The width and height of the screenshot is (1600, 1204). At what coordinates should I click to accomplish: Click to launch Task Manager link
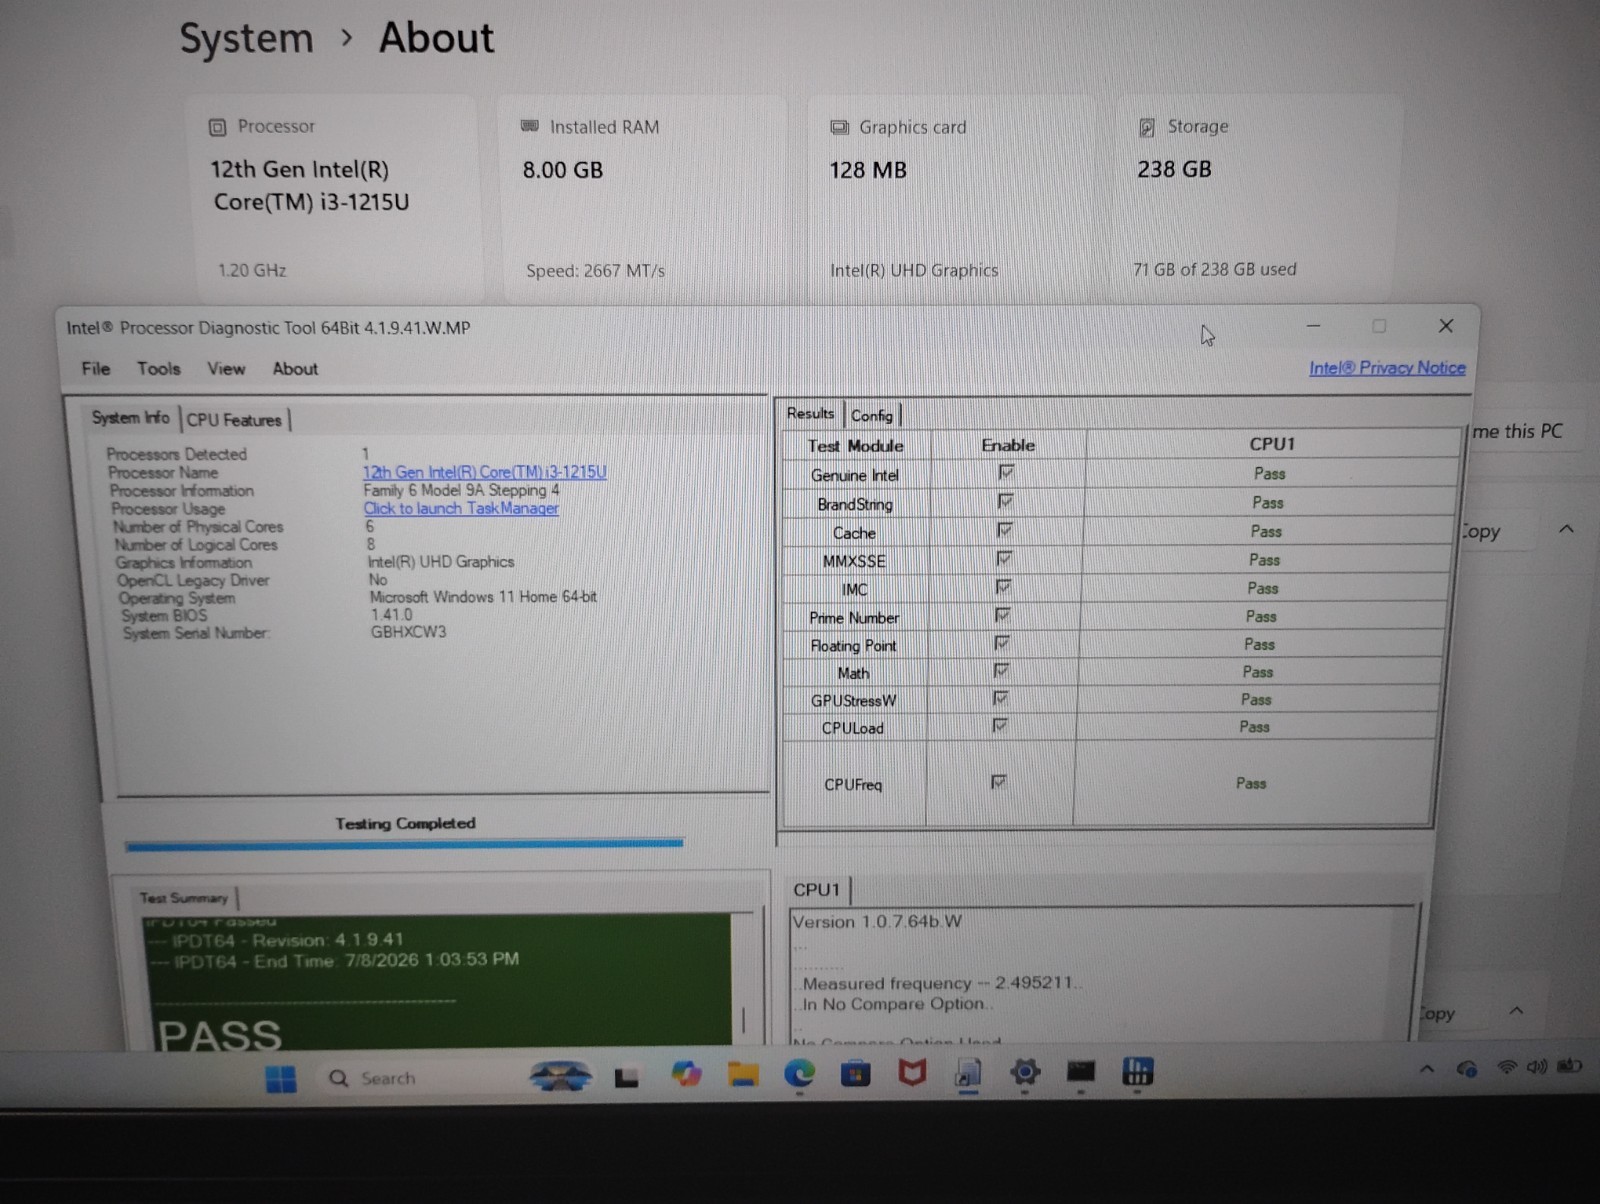pos(461,508)
